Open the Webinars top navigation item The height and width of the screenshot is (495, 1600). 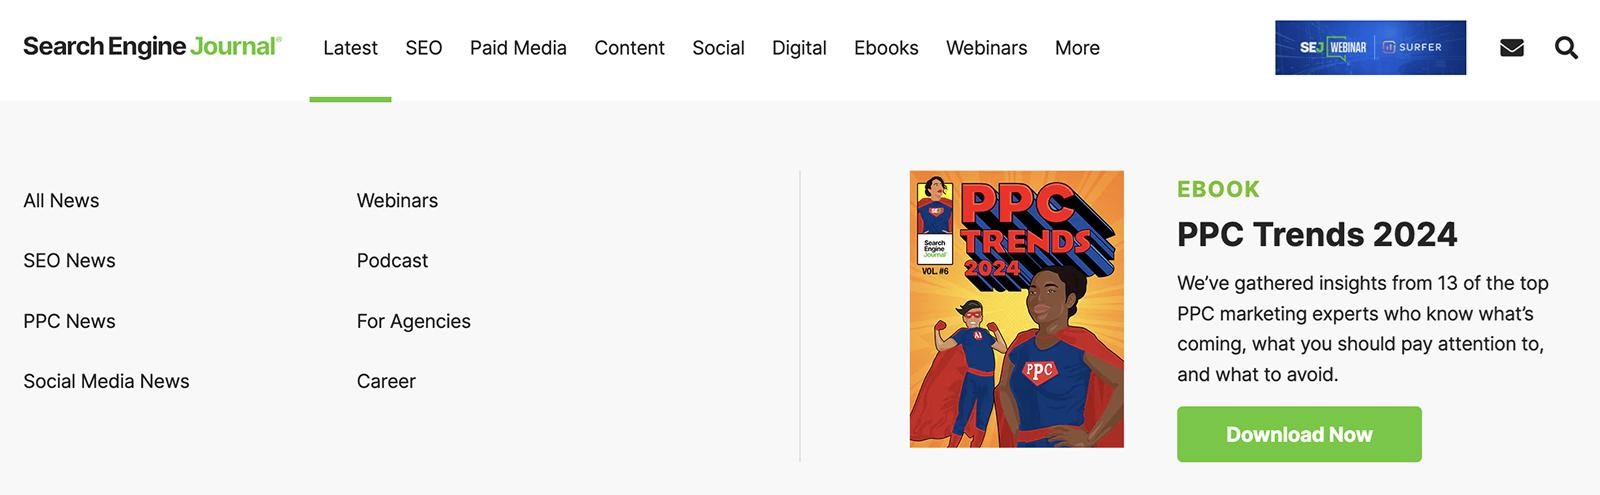(986, 48)
